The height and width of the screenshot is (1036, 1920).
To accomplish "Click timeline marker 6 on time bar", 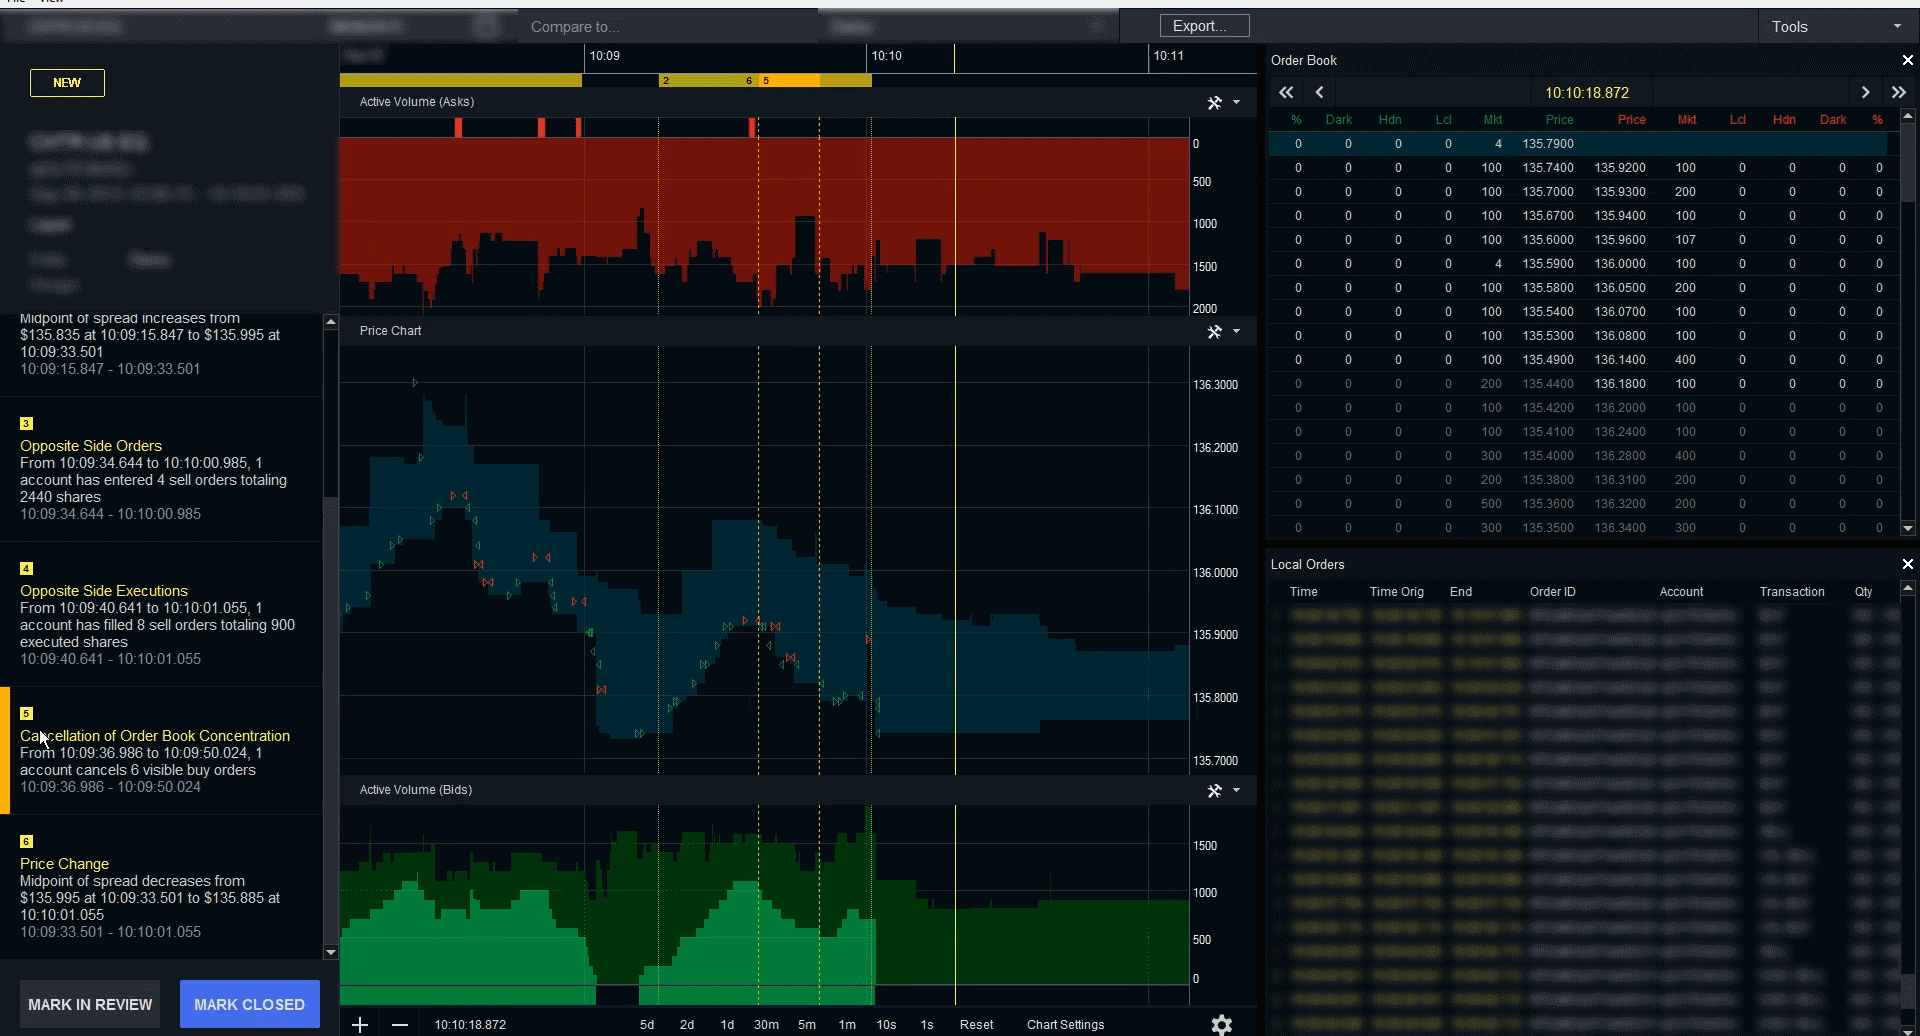I will pyautogui.click(x=749, y=81).
